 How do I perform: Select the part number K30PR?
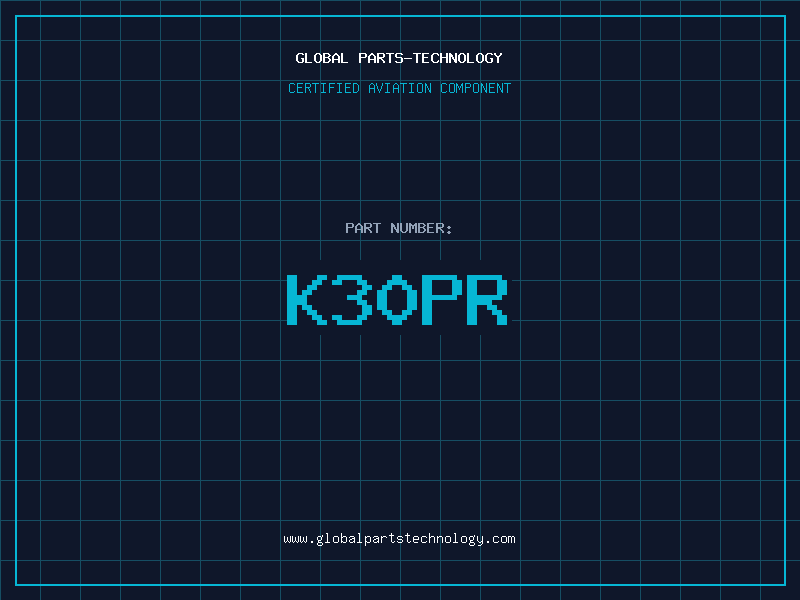[x=397, y=299]
